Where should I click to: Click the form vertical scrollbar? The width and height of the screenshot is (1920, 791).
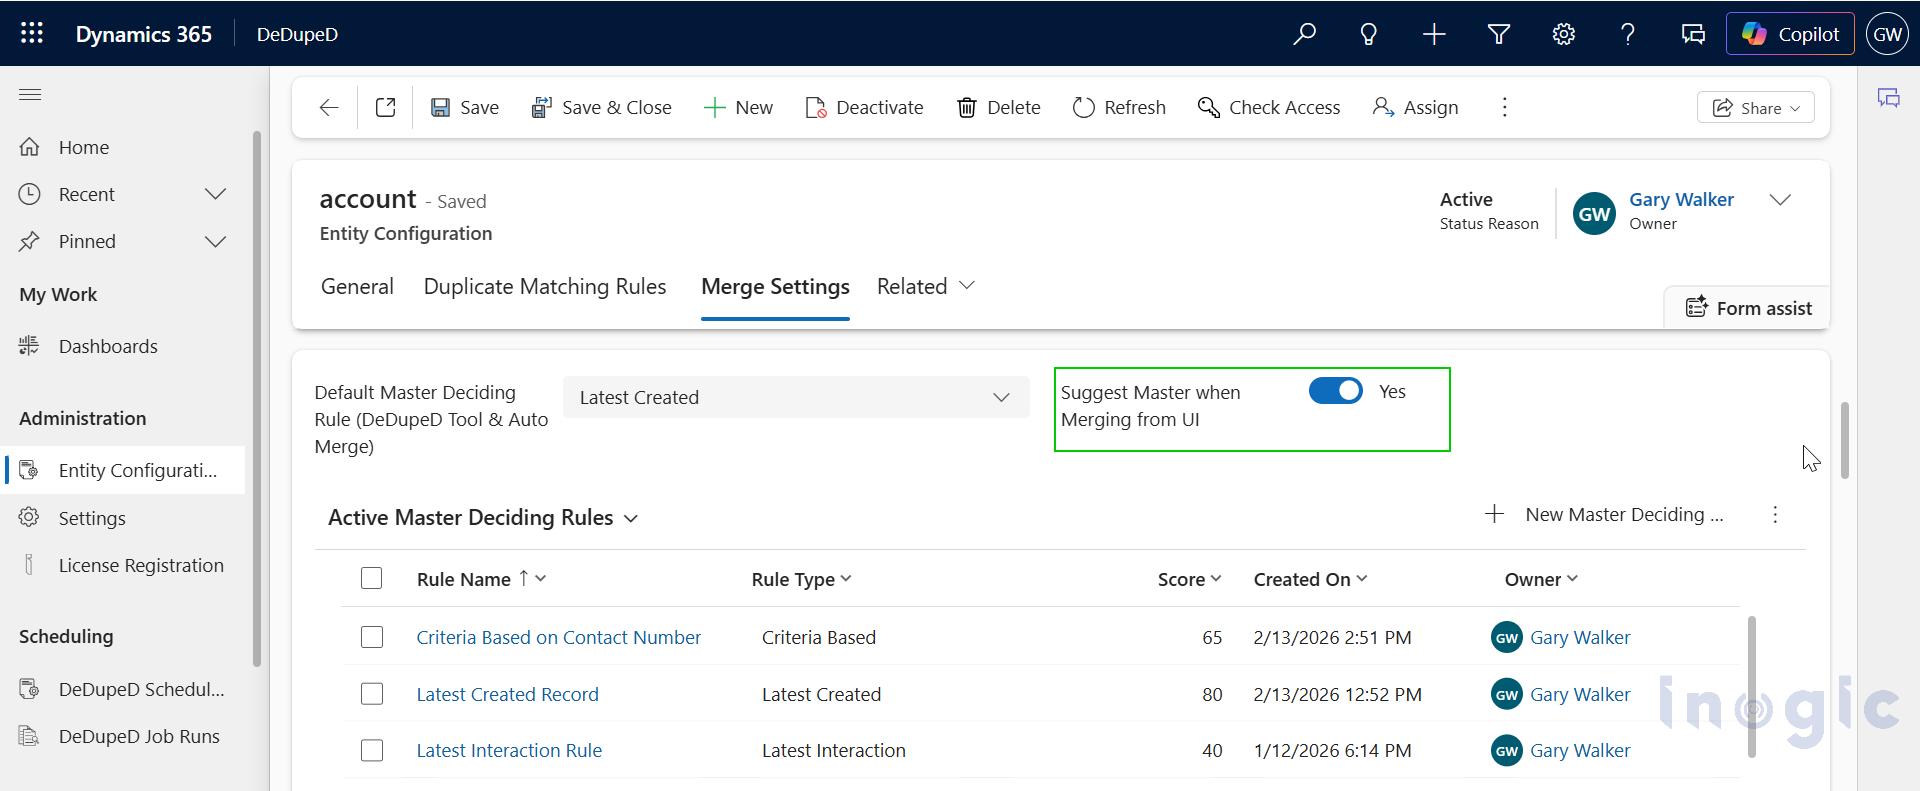[x=1845, y=440]
